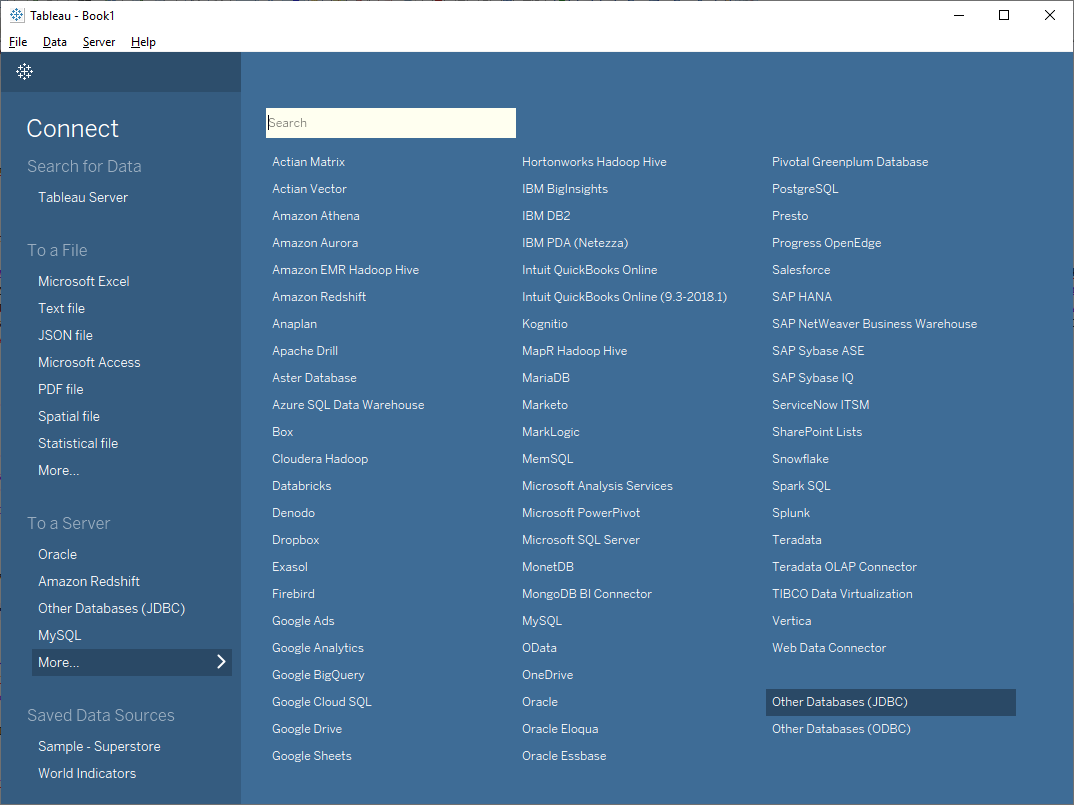Select Other Databases (ODBC) connector
The image size is (1074, 805).
point(841,729)
